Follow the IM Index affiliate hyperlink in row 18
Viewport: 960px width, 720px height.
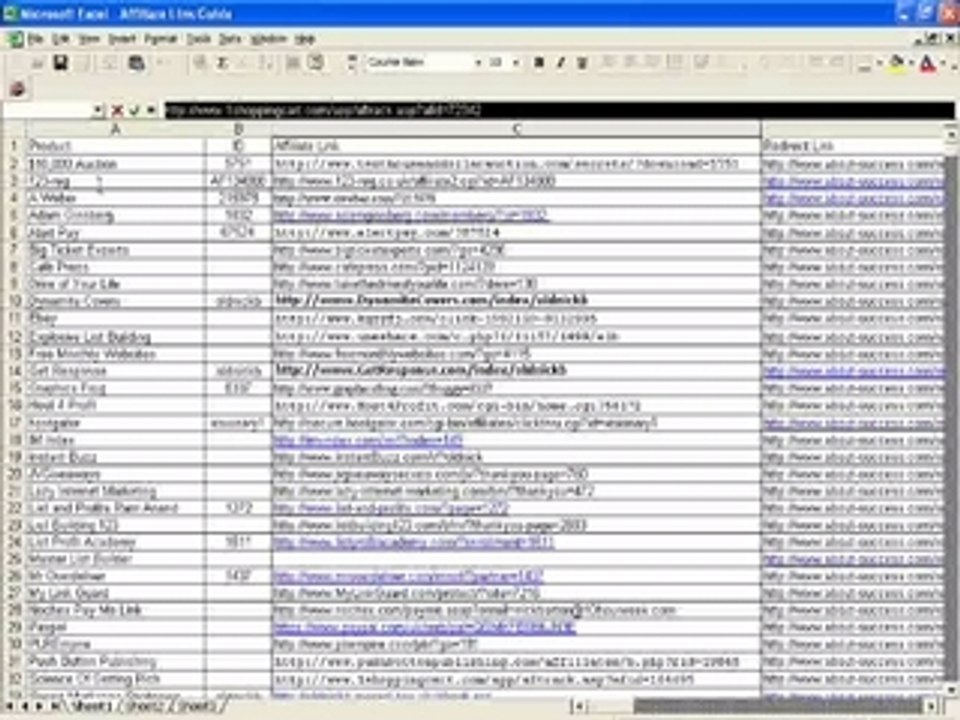(x=367, y=440)
